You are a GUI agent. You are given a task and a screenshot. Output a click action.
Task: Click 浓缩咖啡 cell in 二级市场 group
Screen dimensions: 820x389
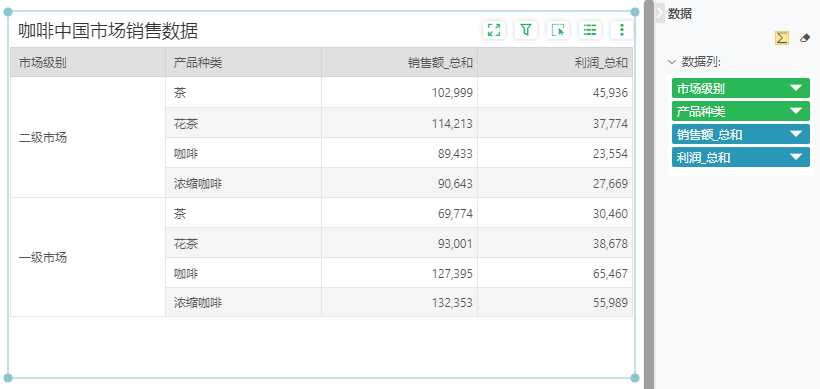(x=243, y=184)
